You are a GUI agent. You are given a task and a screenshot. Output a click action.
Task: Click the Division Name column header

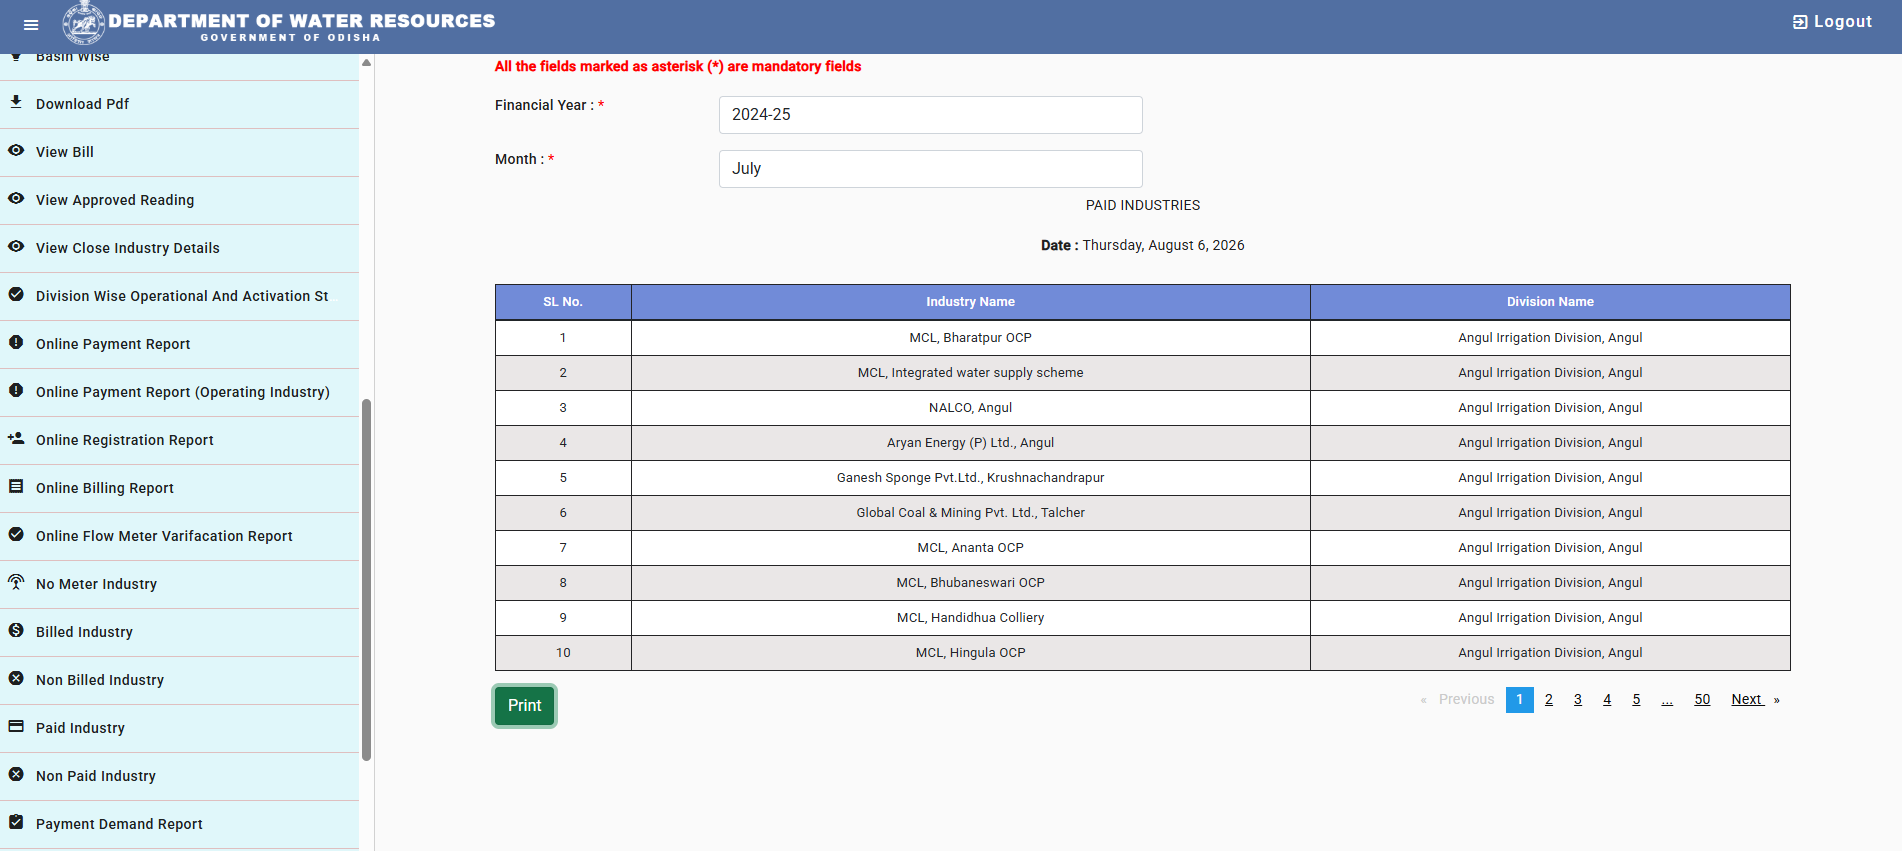click(1550, 302)
